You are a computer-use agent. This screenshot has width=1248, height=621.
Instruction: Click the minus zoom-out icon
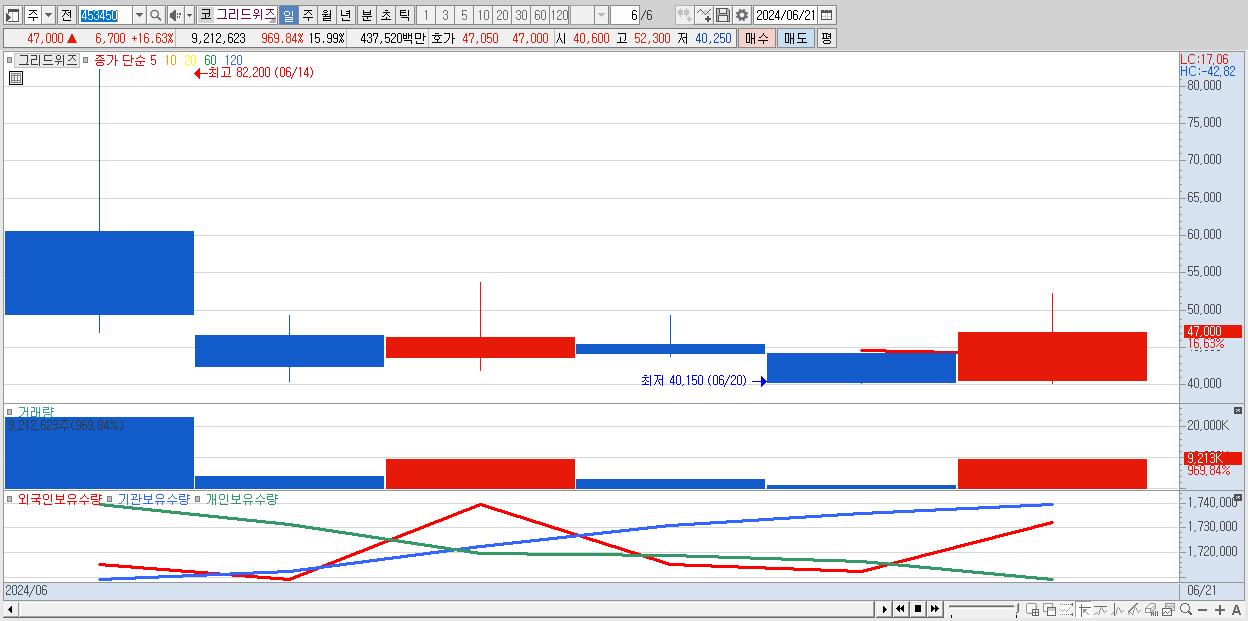1203,609
